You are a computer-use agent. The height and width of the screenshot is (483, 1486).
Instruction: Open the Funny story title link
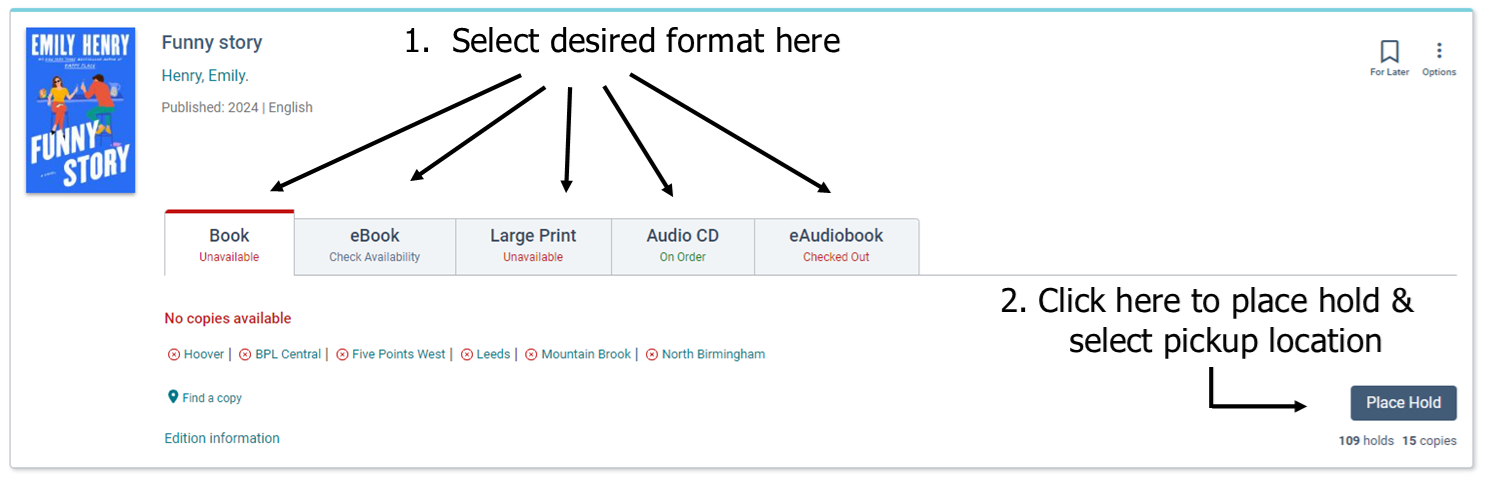pyautogui.click(x=212, y=42)
